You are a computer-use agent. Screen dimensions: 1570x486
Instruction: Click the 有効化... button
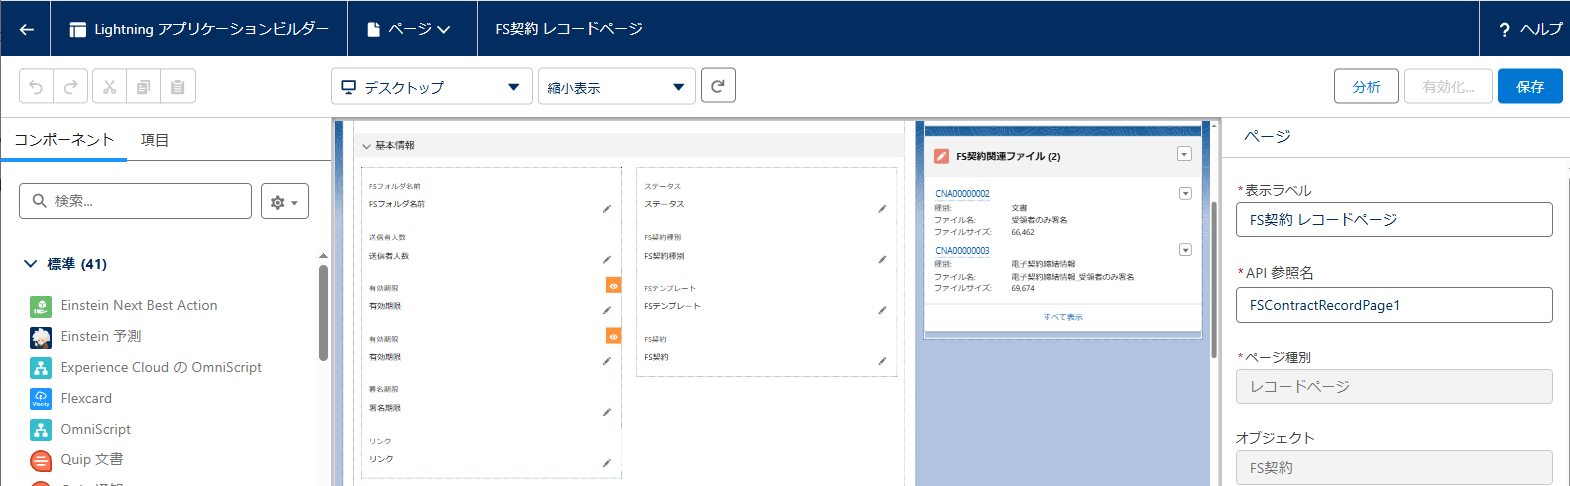click(x=1448, y=87)
